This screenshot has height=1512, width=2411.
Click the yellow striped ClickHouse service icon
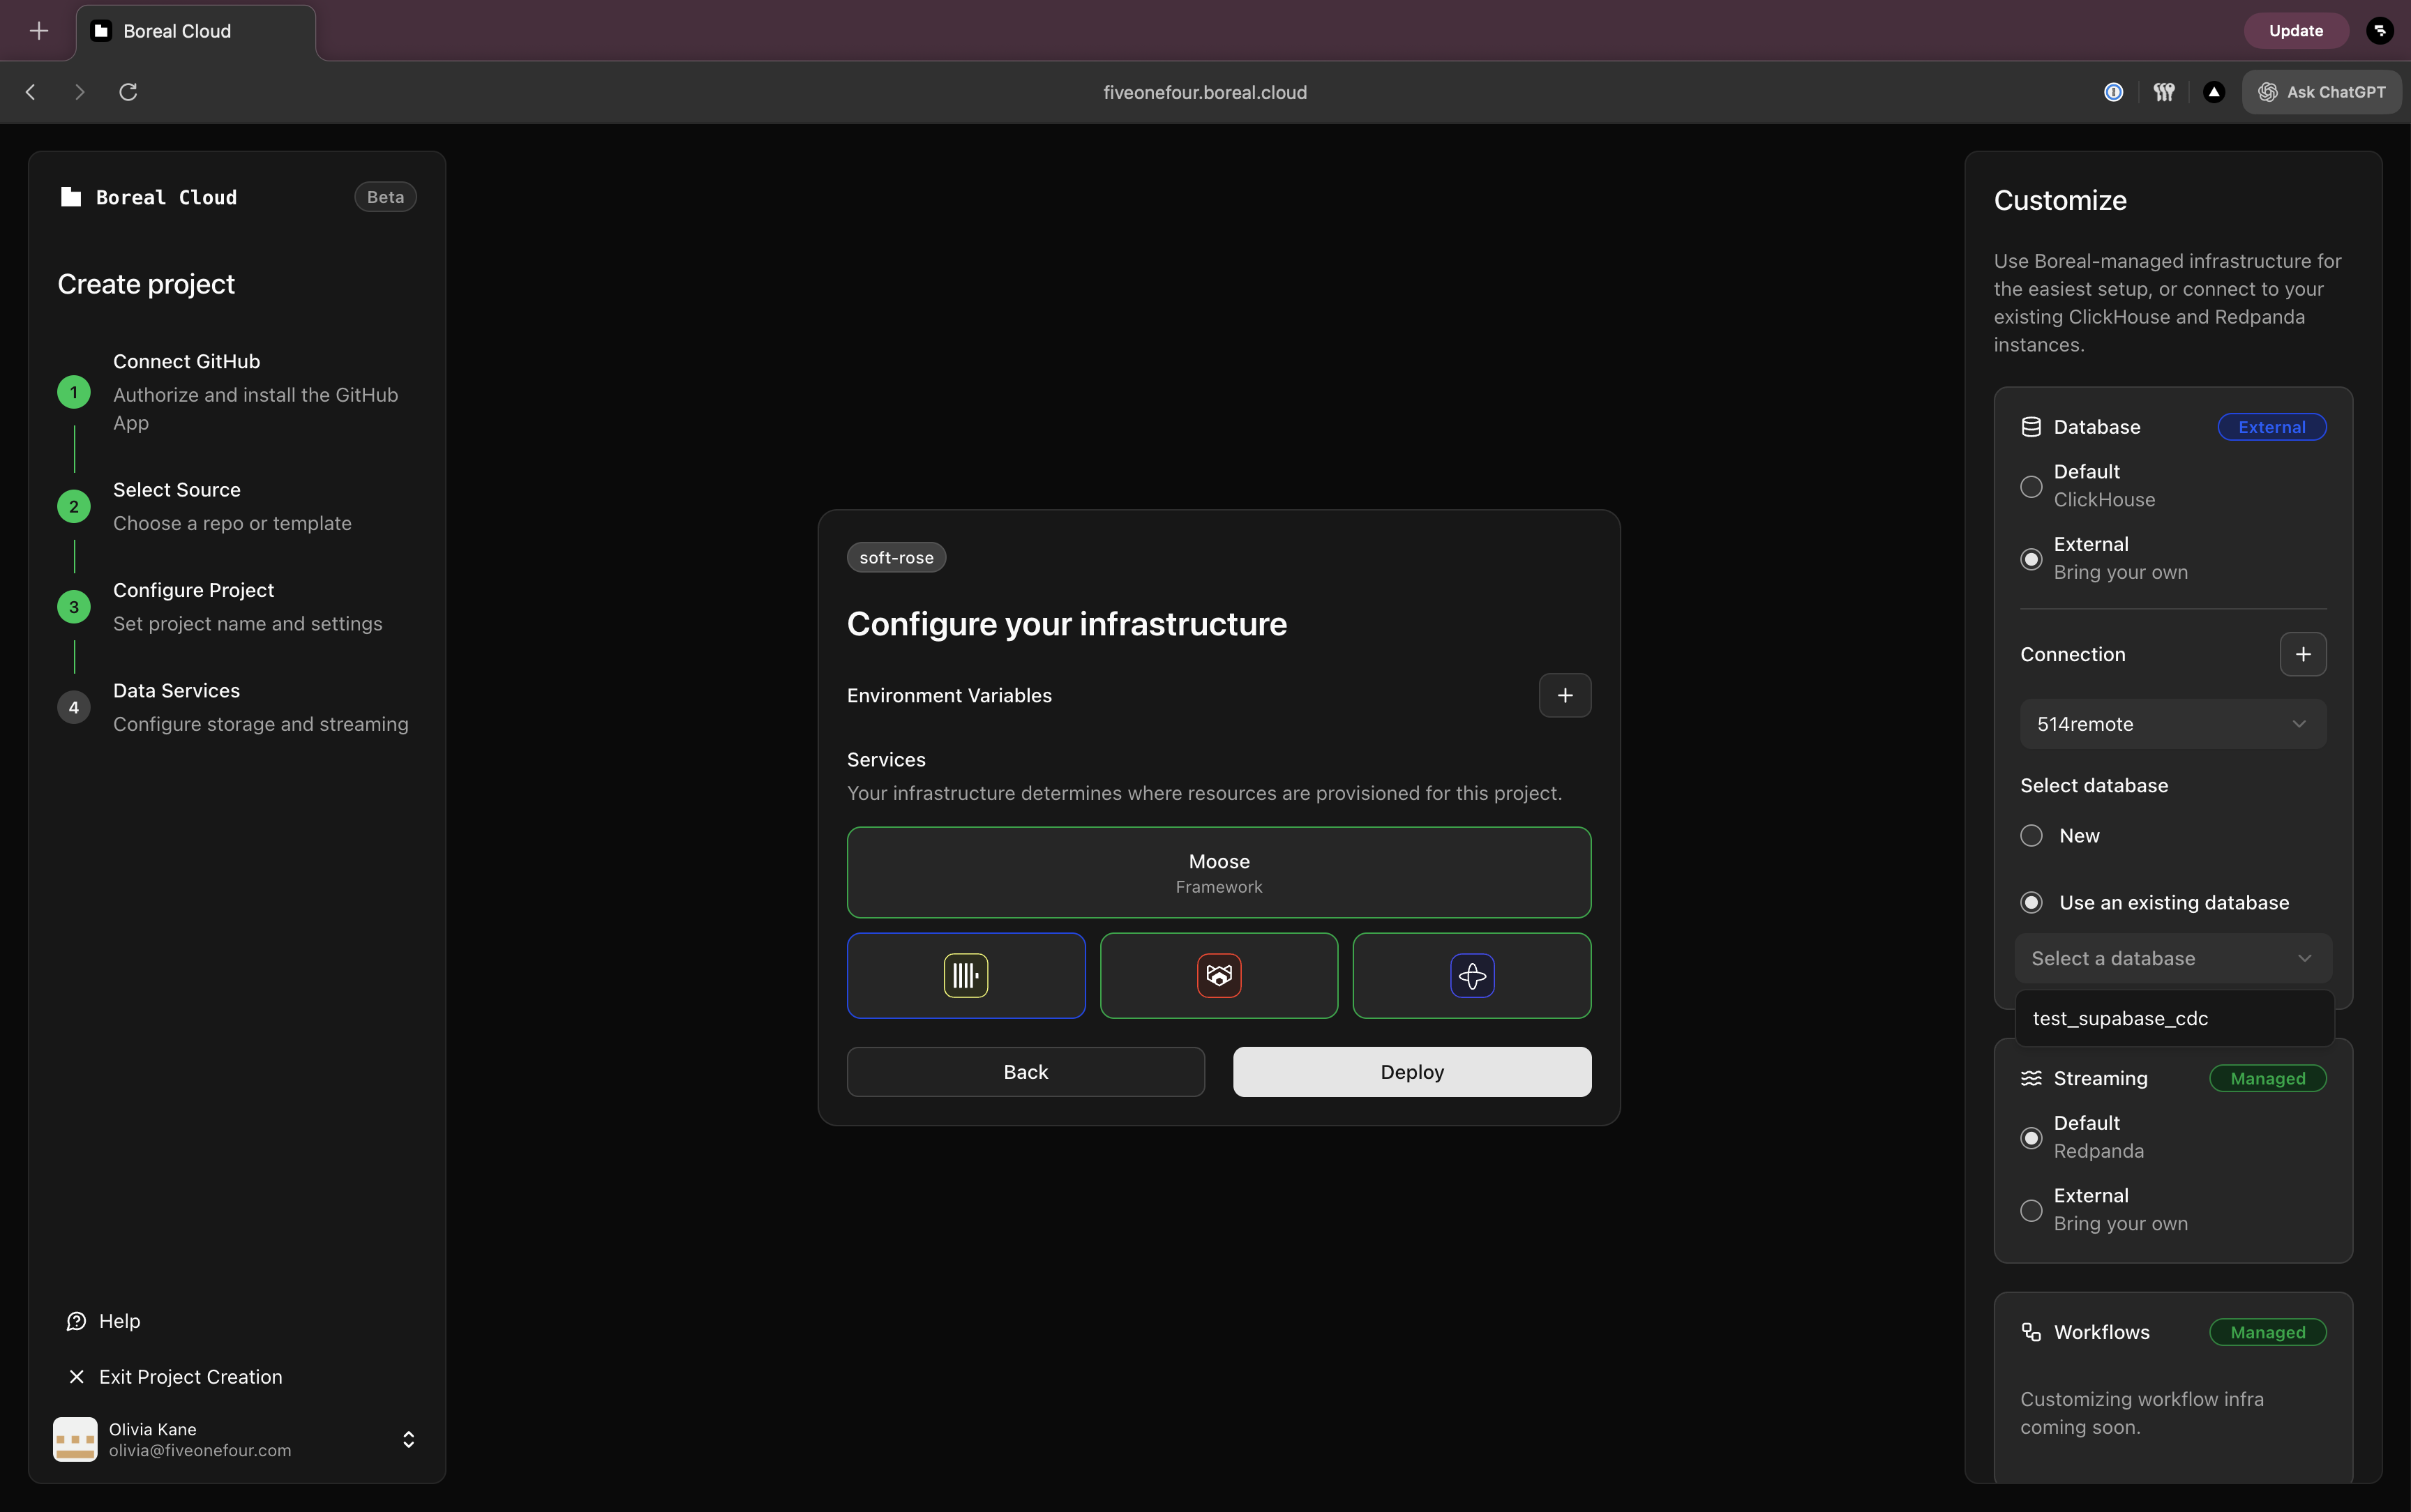click(965, 975)
